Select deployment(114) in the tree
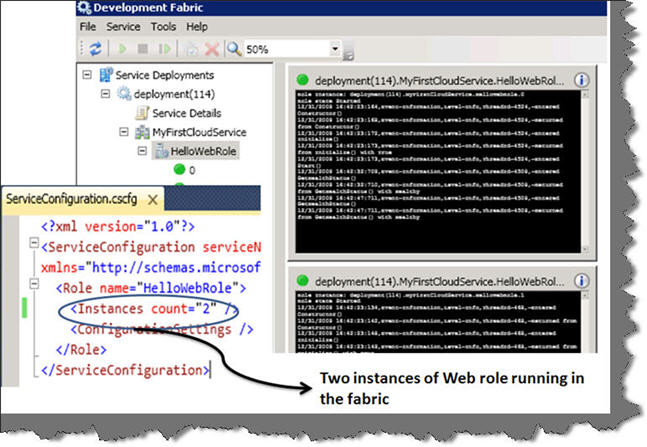647x447 pixels. pyautogui.click(x=174, y=94)
